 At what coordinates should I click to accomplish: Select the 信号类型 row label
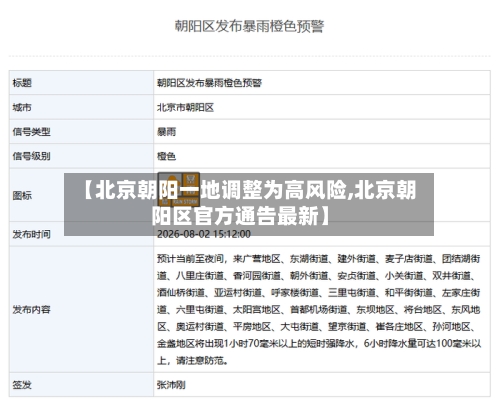[x=31, y=132]
